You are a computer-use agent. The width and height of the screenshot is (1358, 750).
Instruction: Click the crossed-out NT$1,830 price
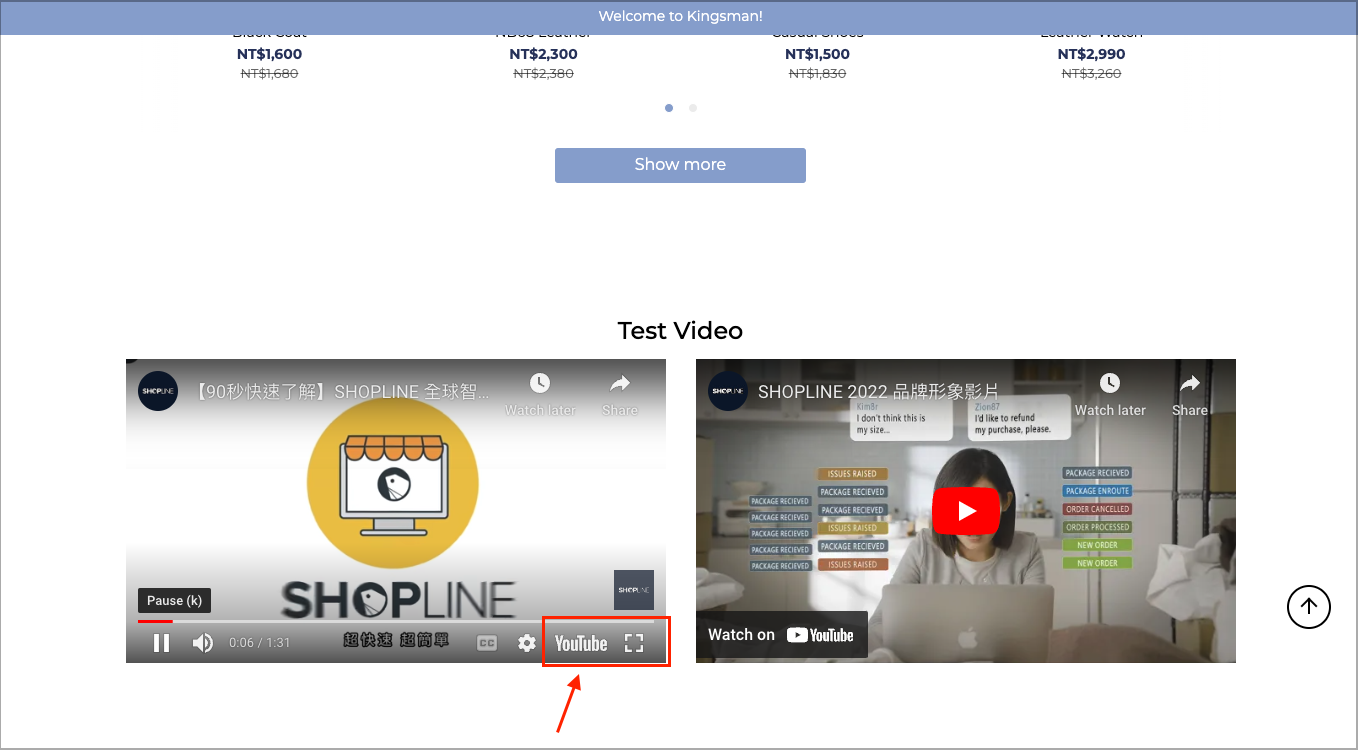click(817, 73)
